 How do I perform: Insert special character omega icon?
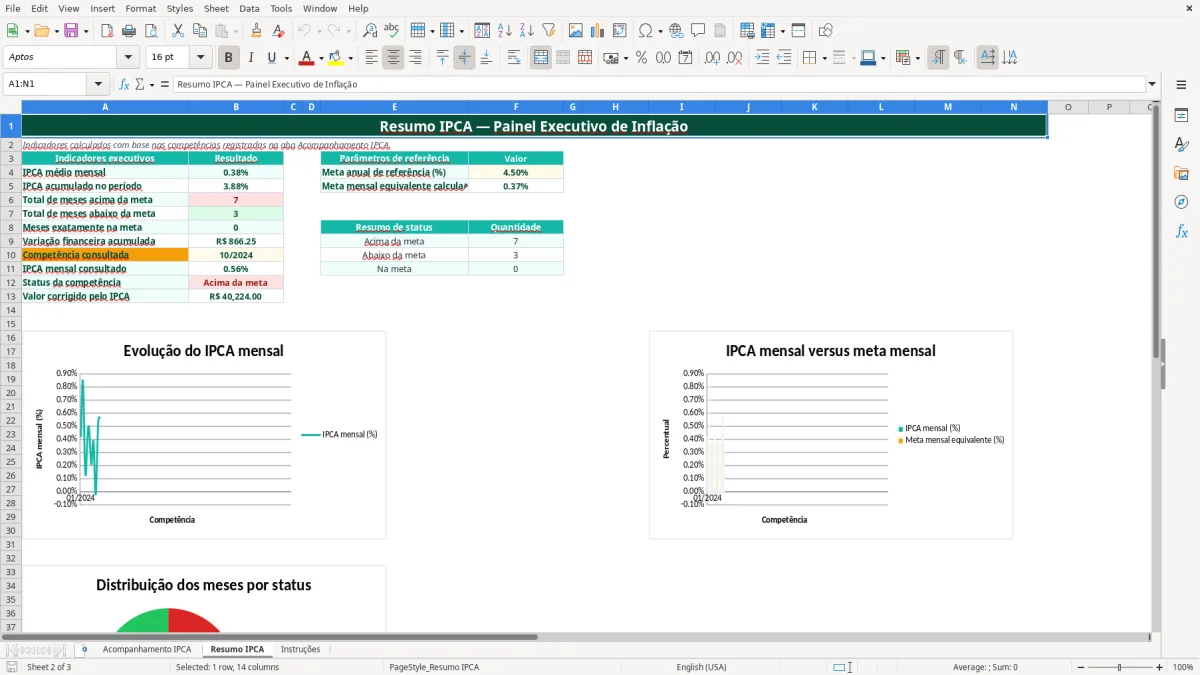click(x=645, y=31)
